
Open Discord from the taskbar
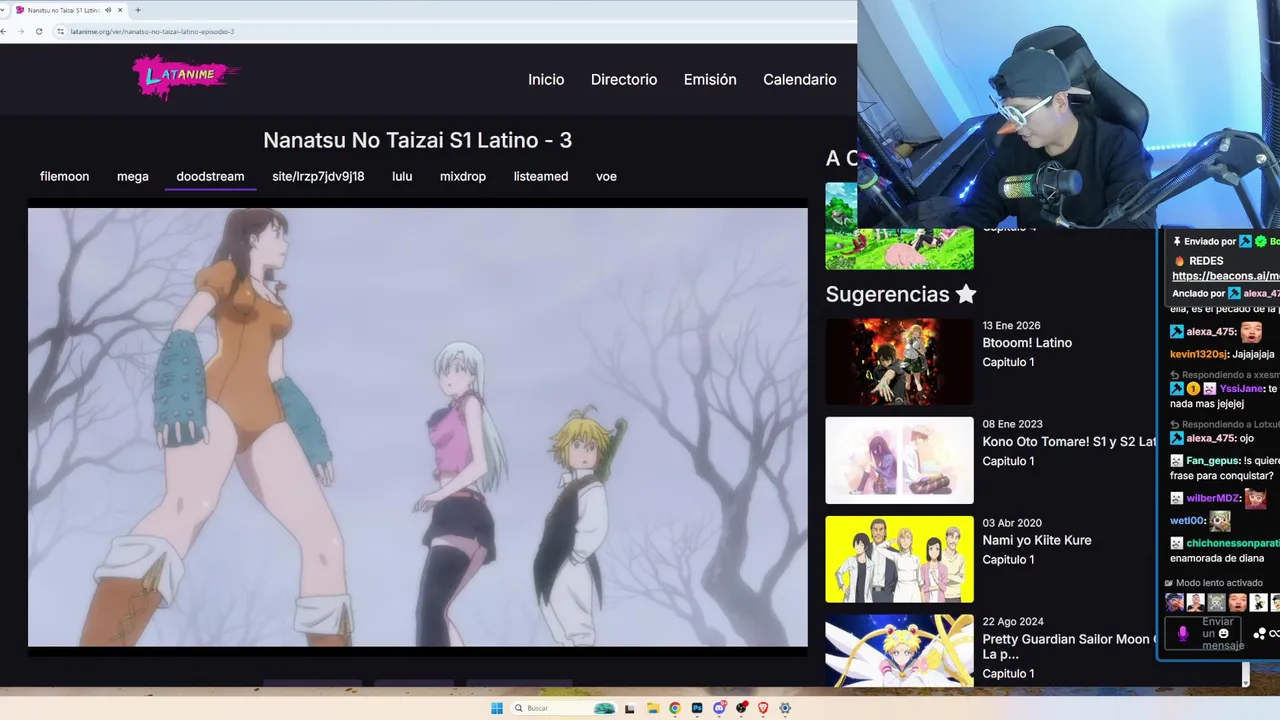(719, 708)
